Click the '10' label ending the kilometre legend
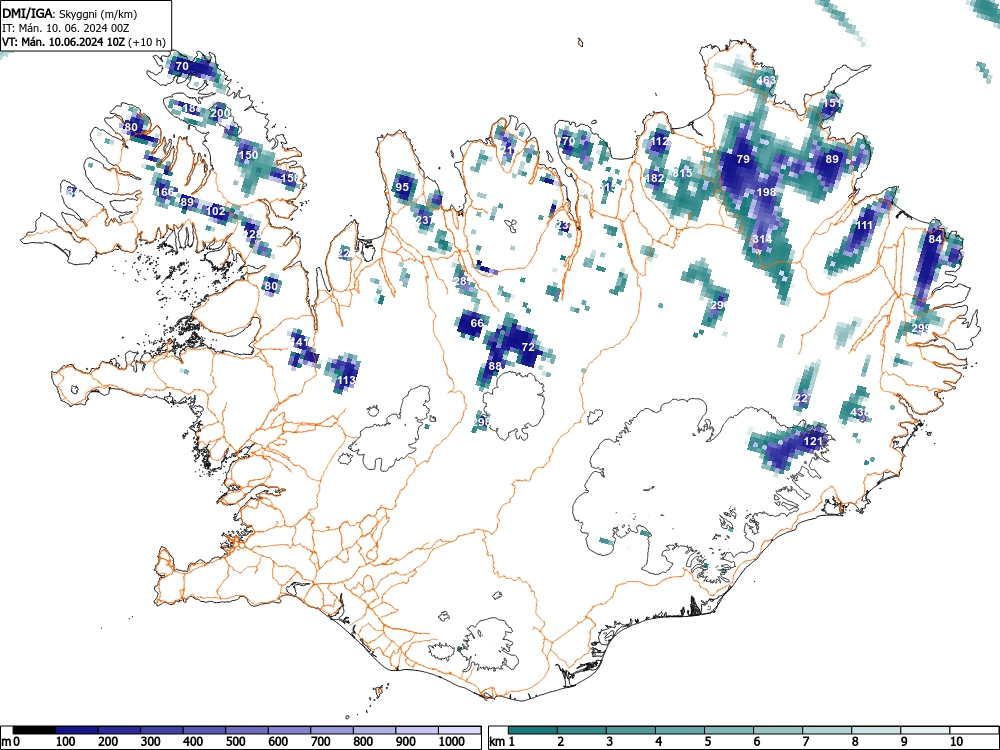This screenshot has width=1000, height=750. click(957, 742)
